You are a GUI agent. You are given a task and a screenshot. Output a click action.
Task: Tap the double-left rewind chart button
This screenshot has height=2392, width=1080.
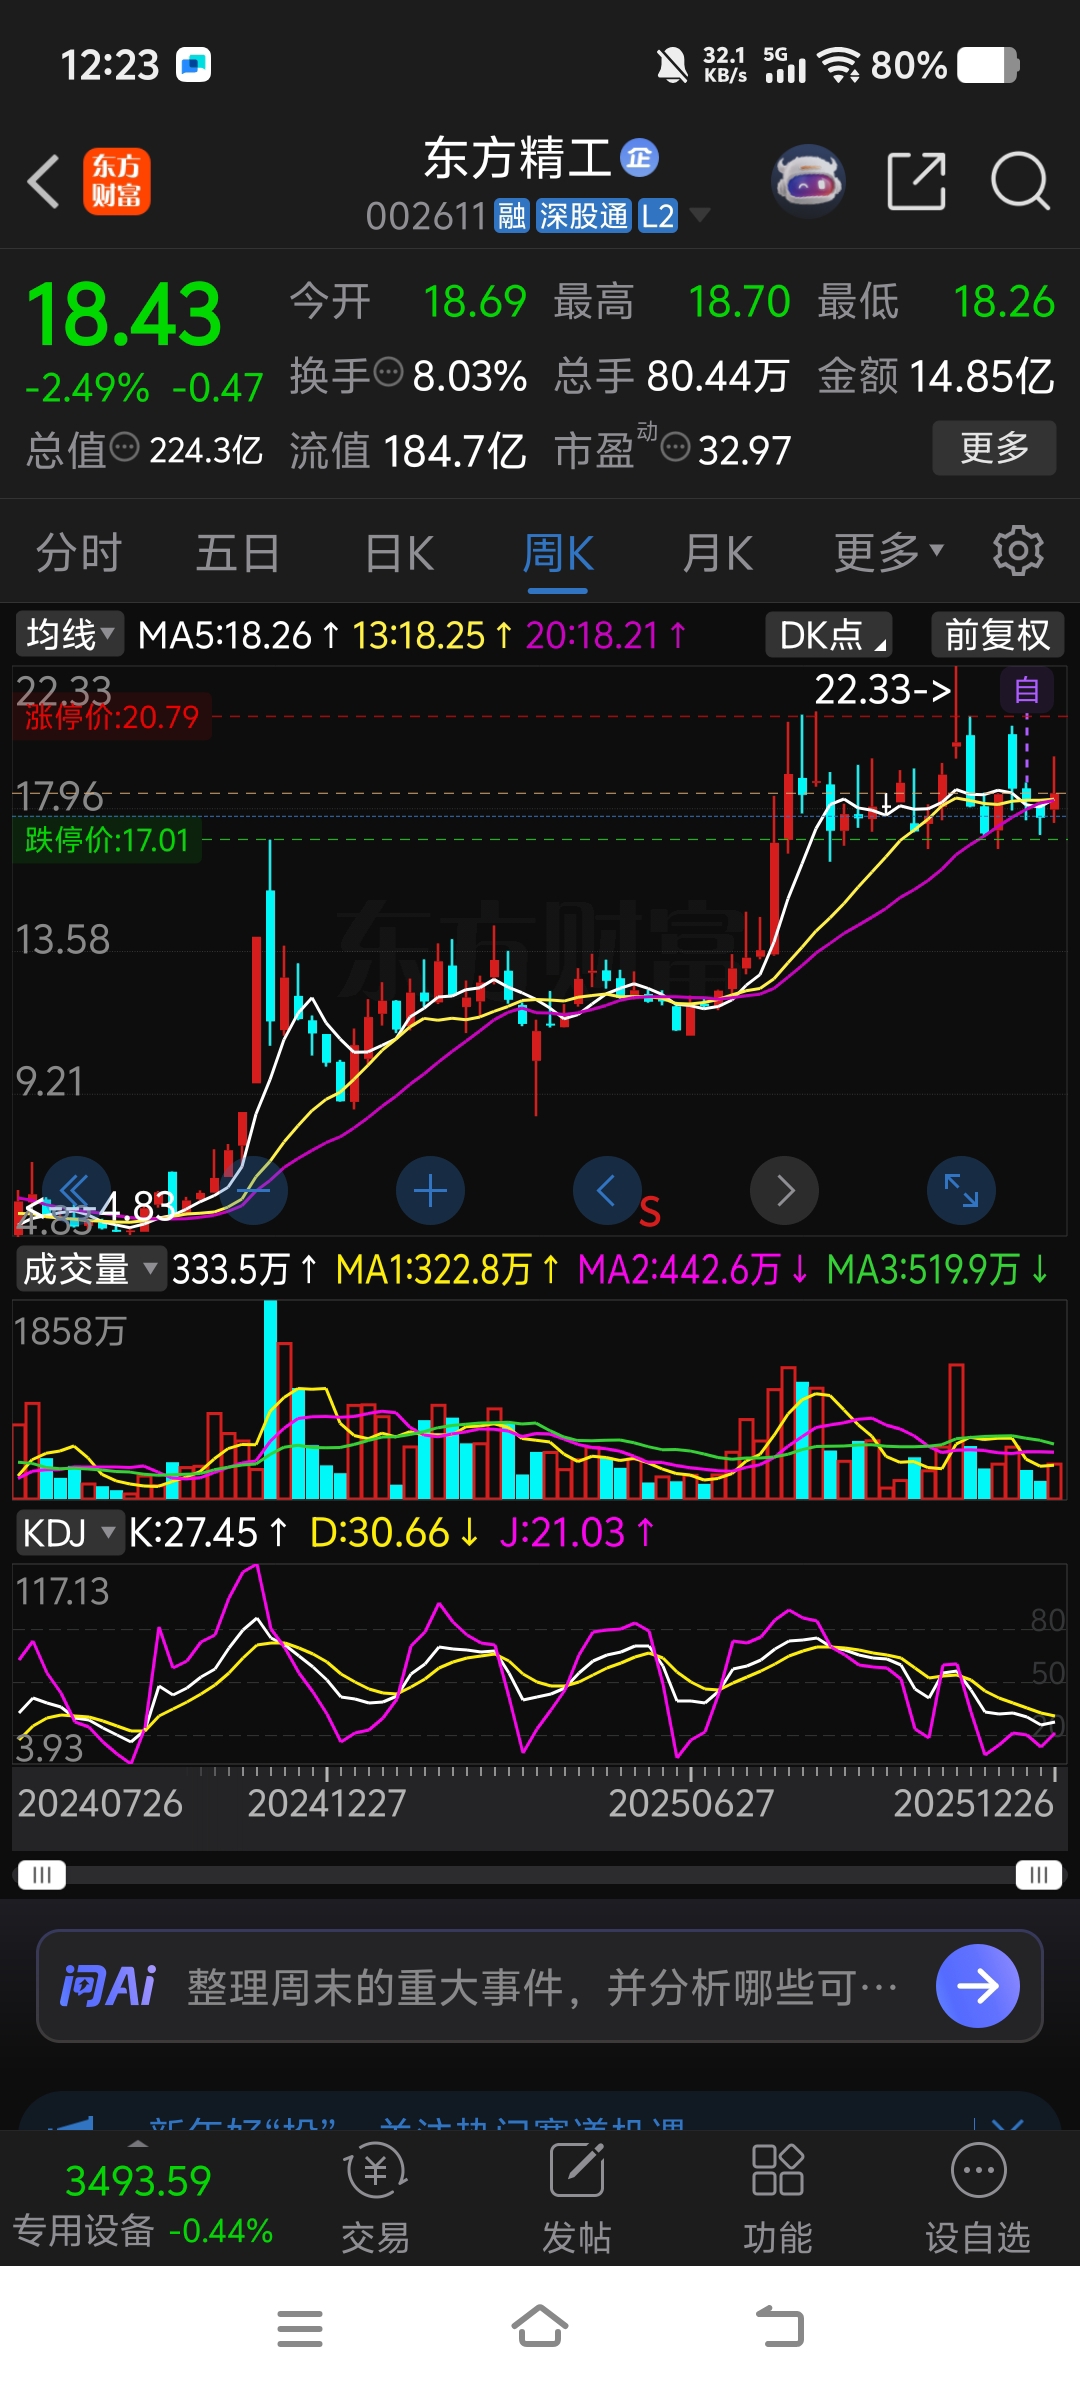pos(76,1190)
